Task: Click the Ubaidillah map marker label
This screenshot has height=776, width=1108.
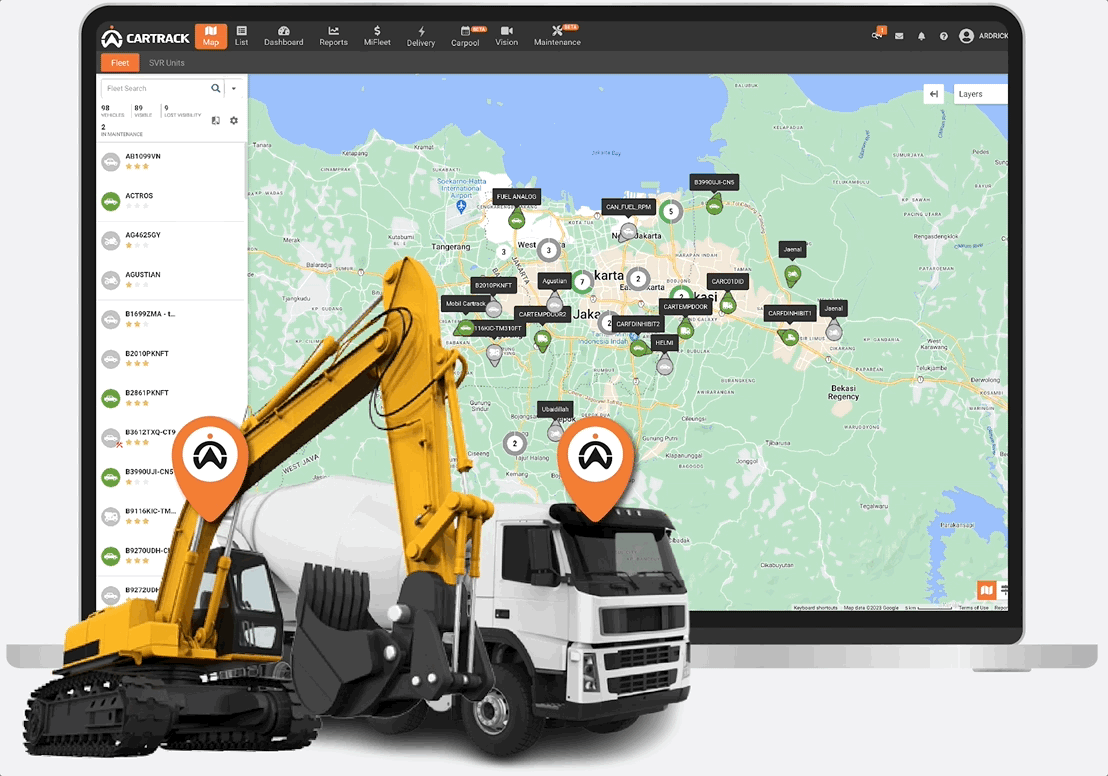Action: point(555,409)
